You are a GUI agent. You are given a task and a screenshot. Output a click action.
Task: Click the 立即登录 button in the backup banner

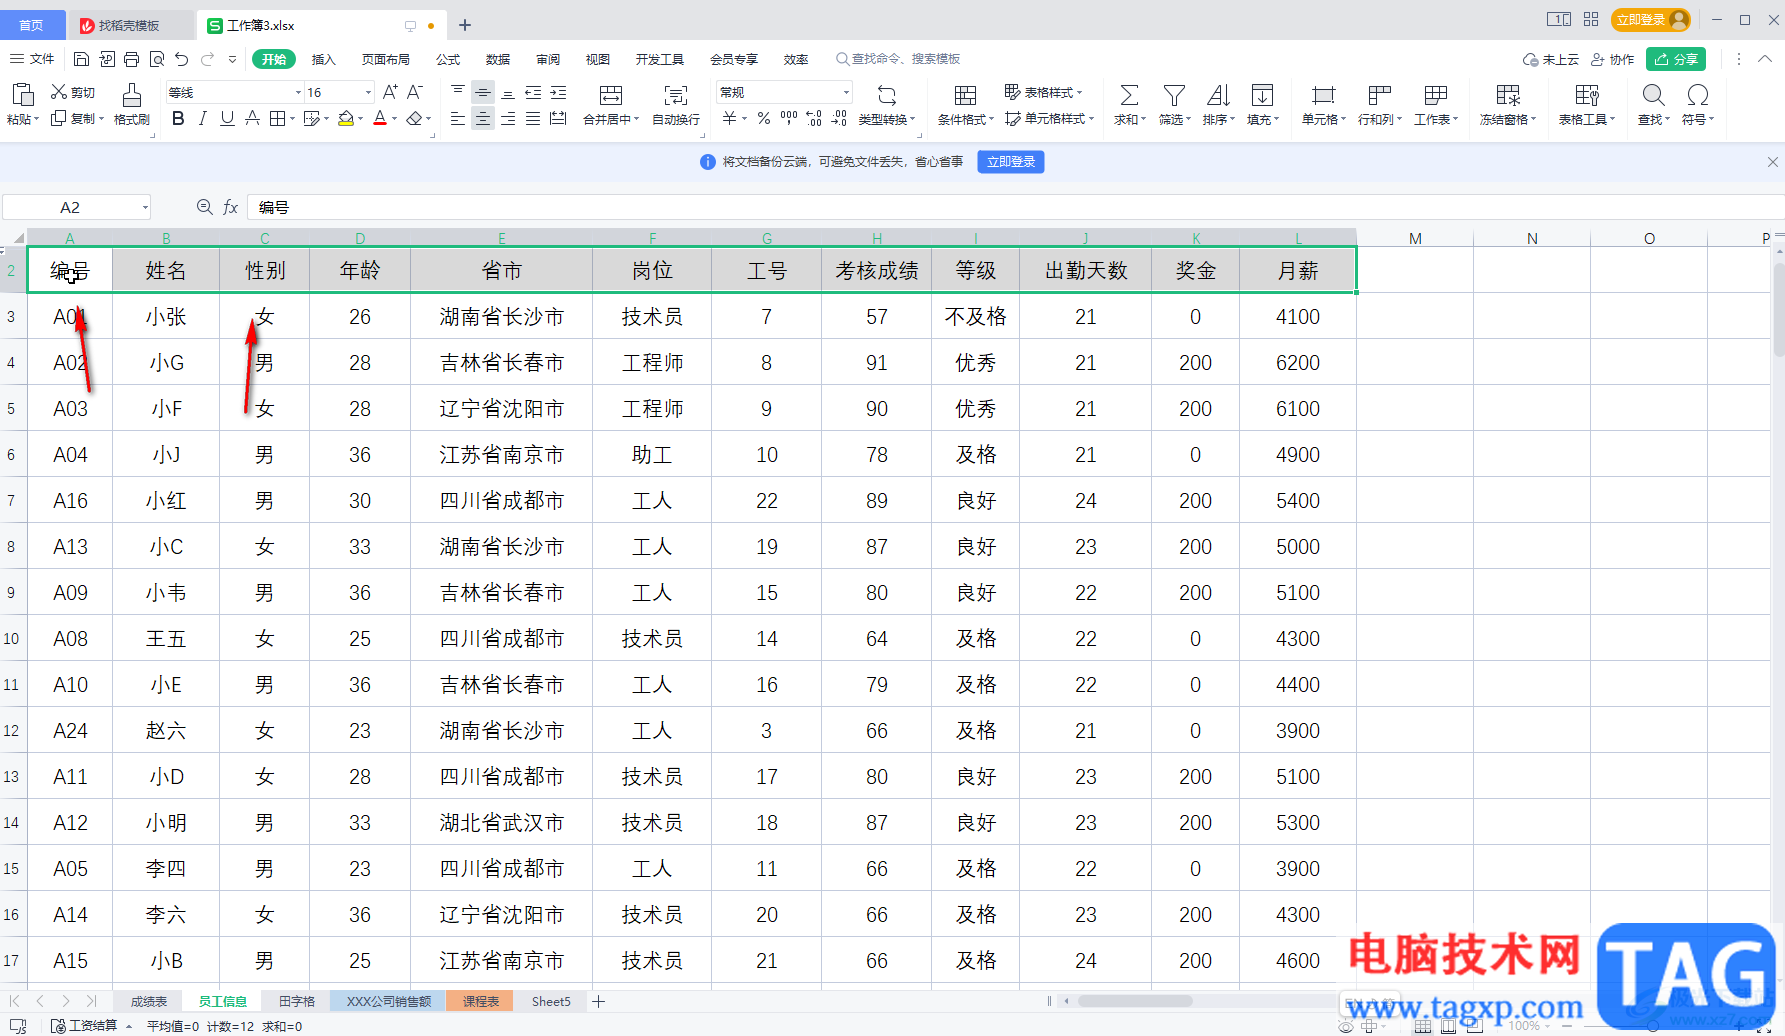click(x=1011, y=162)
